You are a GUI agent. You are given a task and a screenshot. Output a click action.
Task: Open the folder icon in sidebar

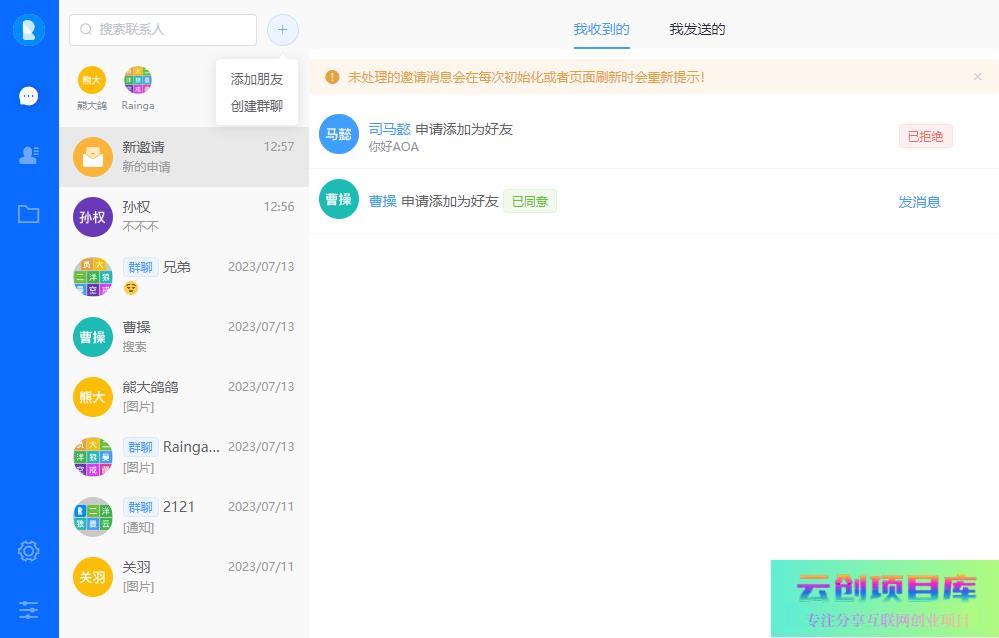pos(29,214)
